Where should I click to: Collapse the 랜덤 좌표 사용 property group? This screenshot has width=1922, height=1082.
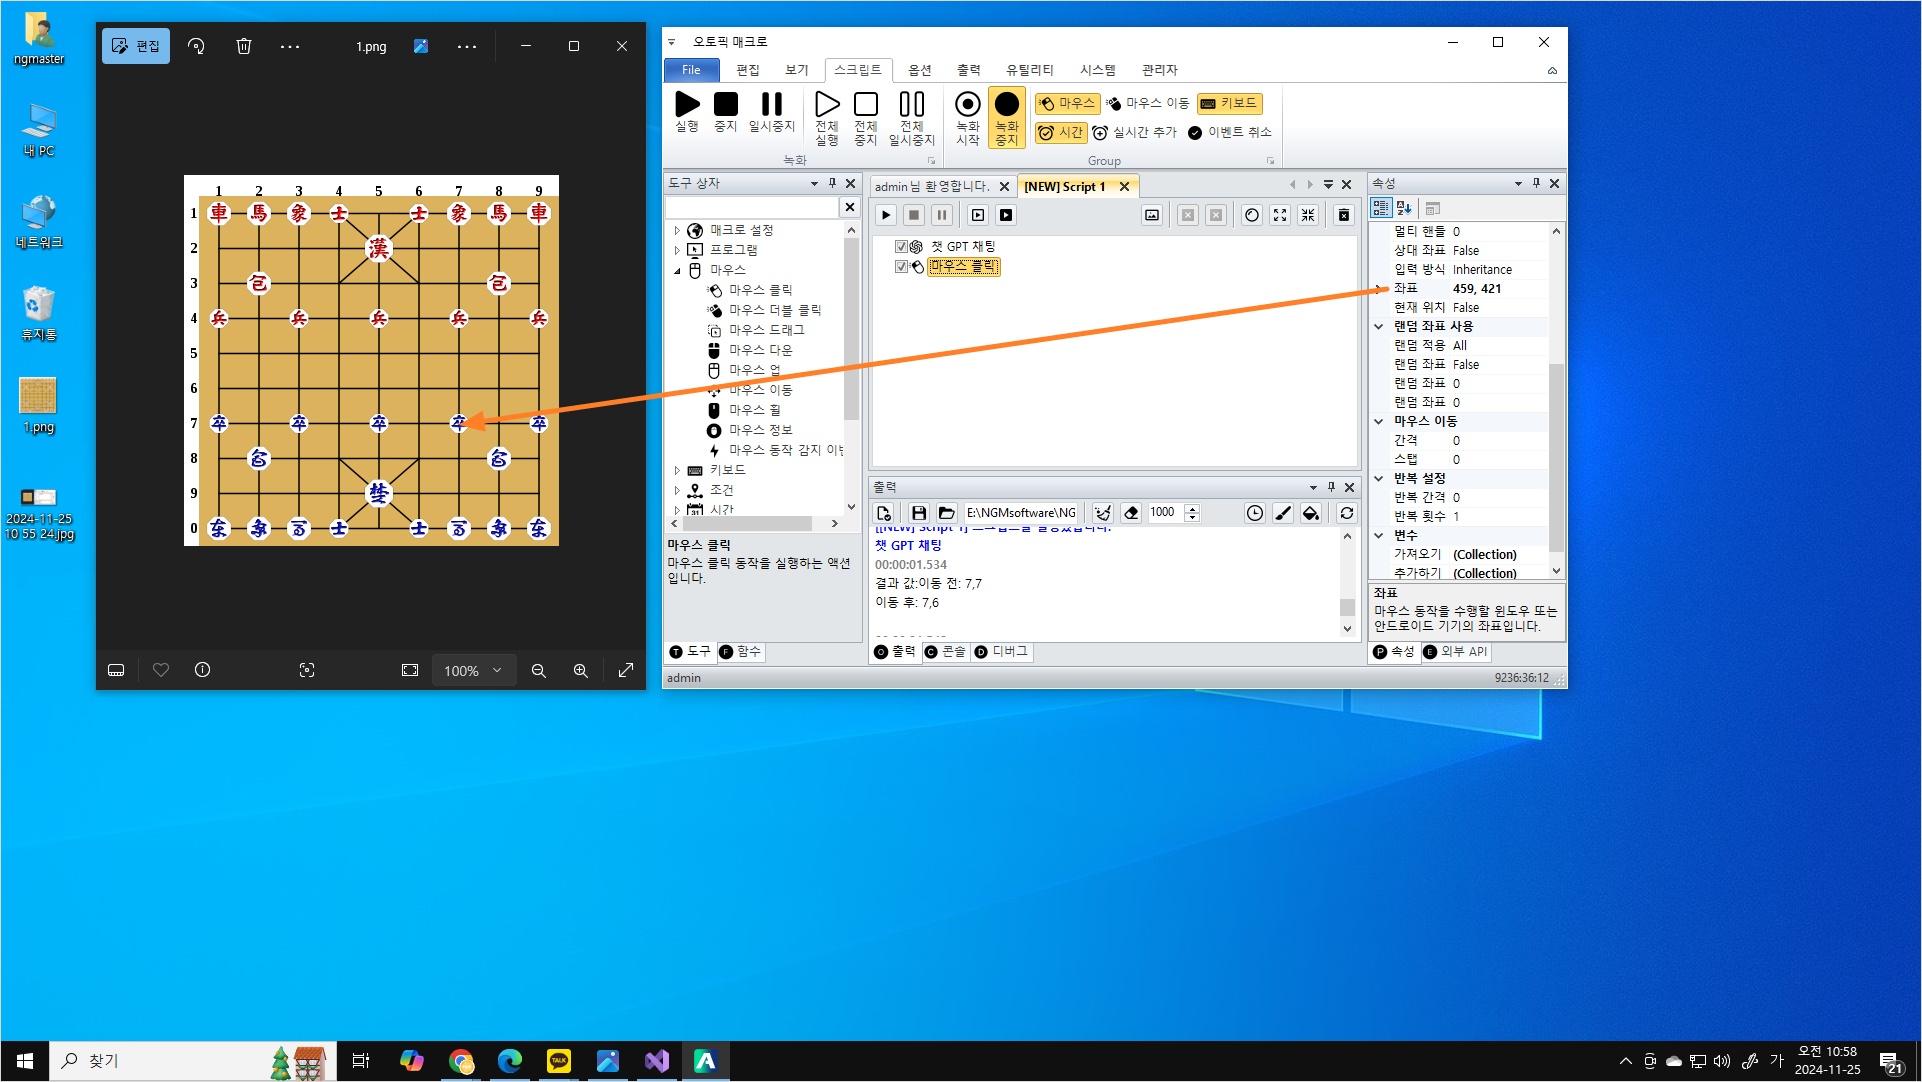(1379, 326)
